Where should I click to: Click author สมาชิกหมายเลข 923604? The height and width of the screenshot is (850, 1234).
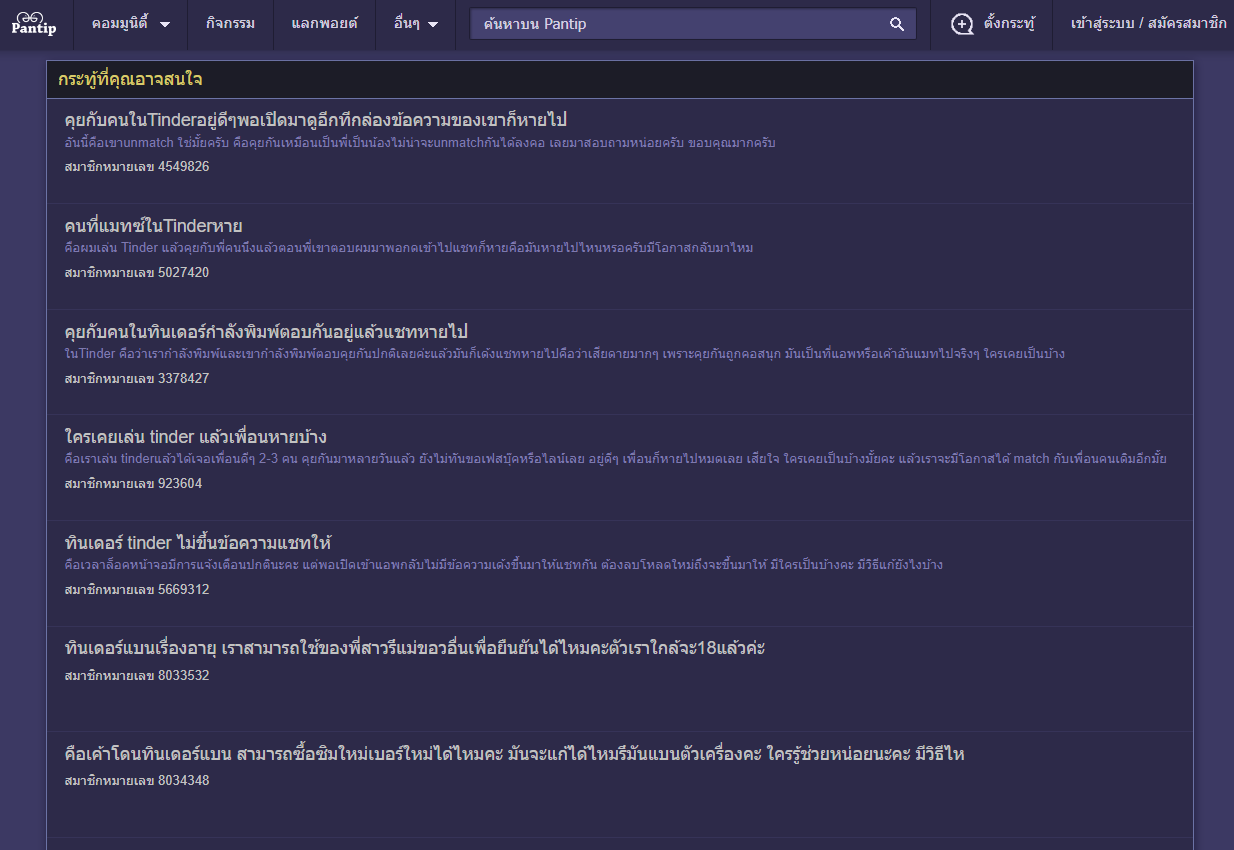pos(133,483)
